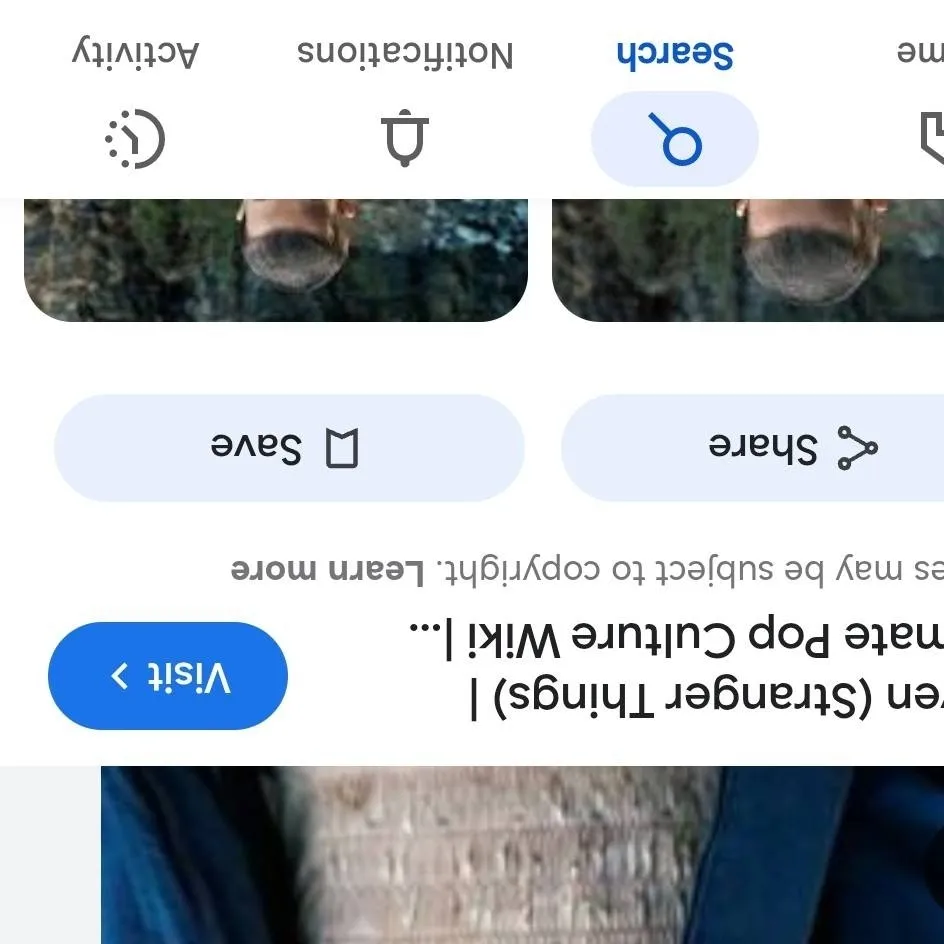Select the Search magnifier icon

(x=674, y=138)
